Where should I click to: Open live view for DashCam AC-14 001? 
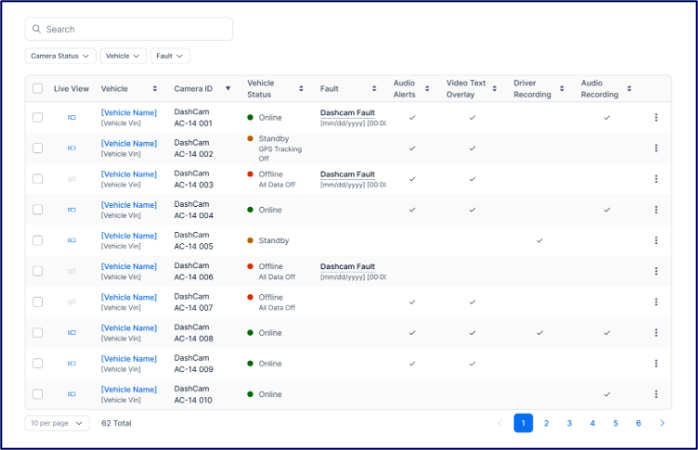[x=72, y=118]
